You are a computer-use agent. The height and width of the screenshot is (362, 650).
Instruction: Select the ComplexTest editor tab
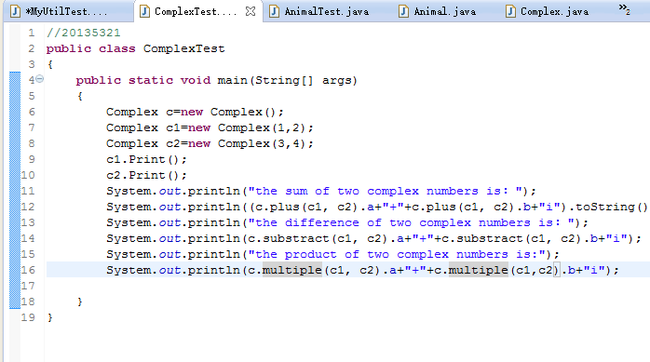195,11
